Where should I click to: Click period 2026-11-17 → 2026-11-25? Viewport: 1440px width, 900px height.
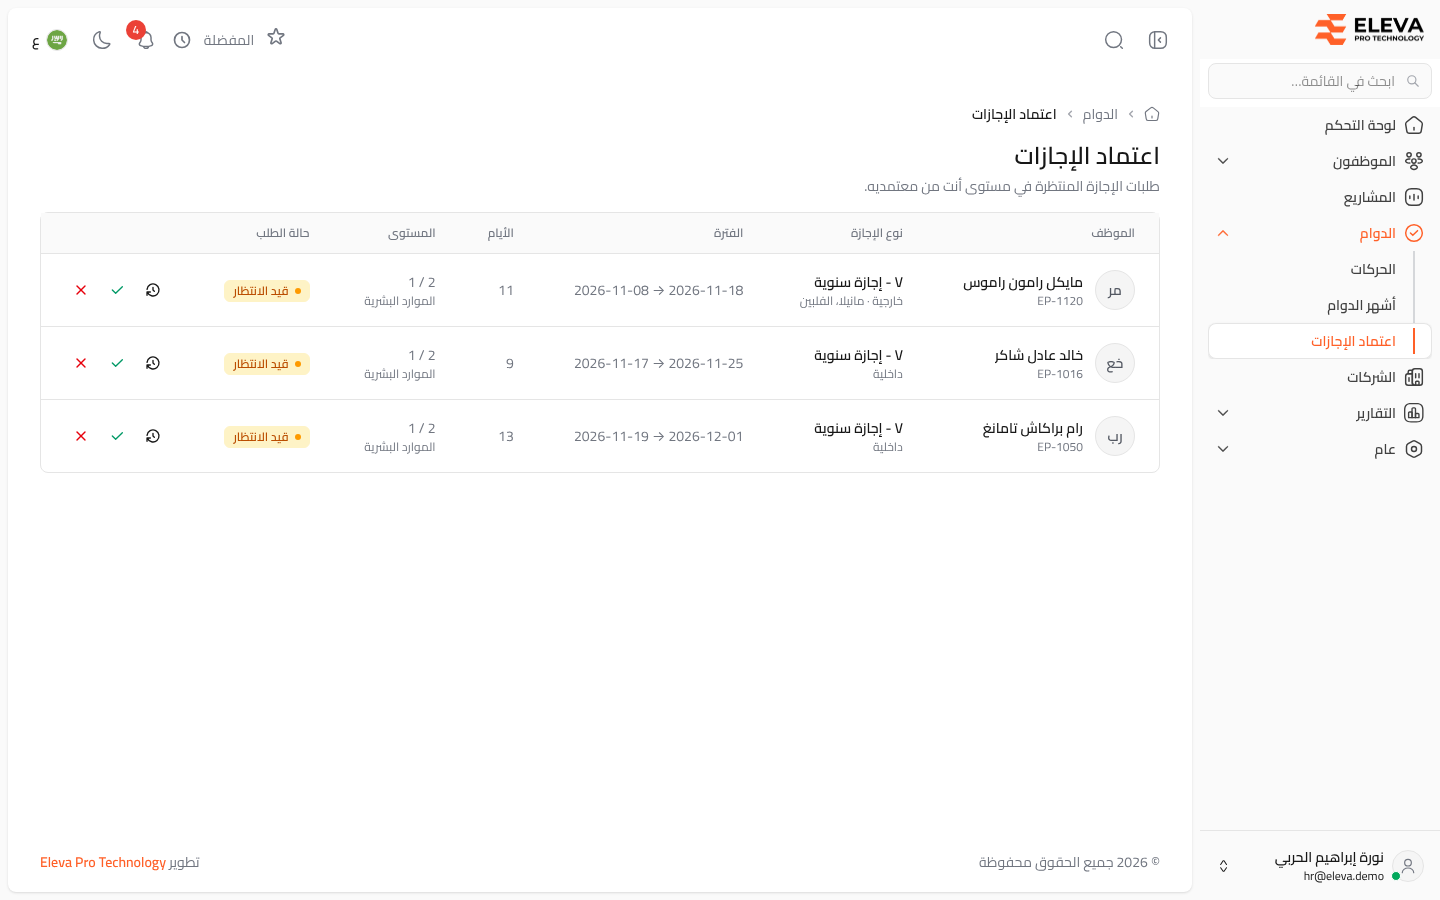point(659,363)
